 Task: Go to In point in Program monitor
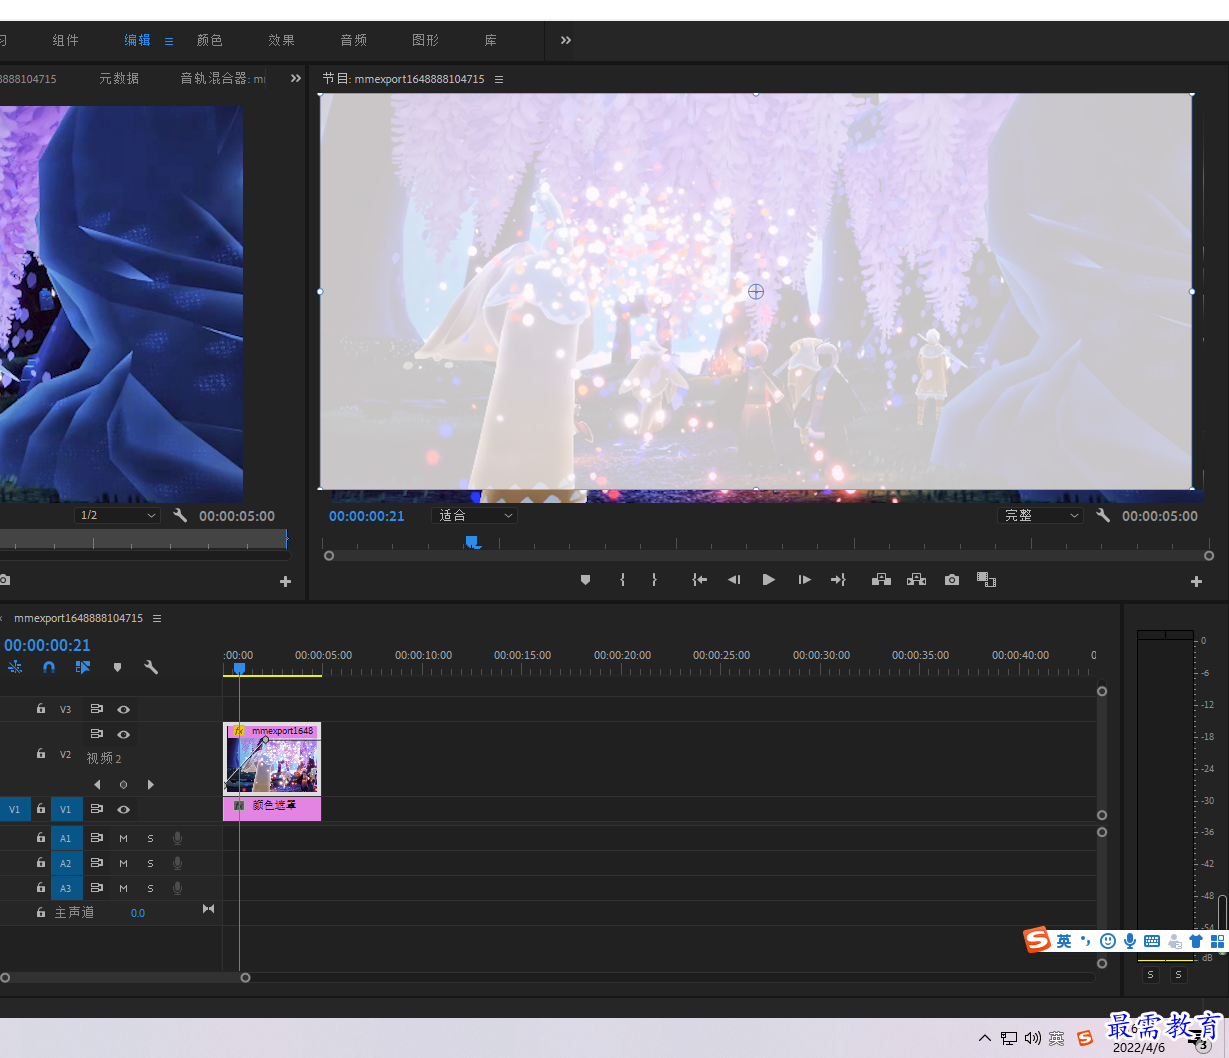click(700, 580)
